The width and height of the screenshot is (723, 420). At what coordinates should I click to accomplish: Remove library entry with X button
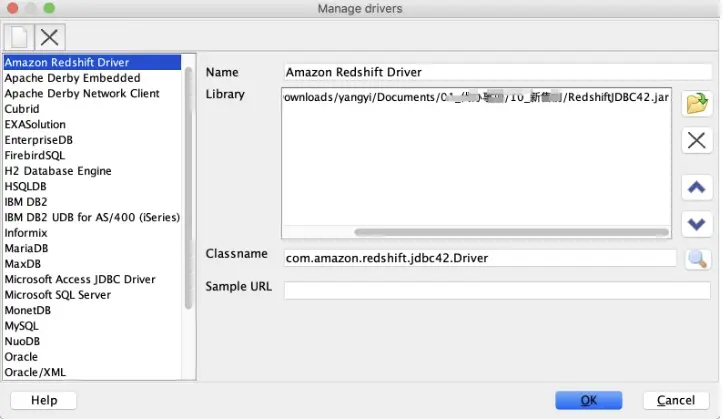pos(697,141)
